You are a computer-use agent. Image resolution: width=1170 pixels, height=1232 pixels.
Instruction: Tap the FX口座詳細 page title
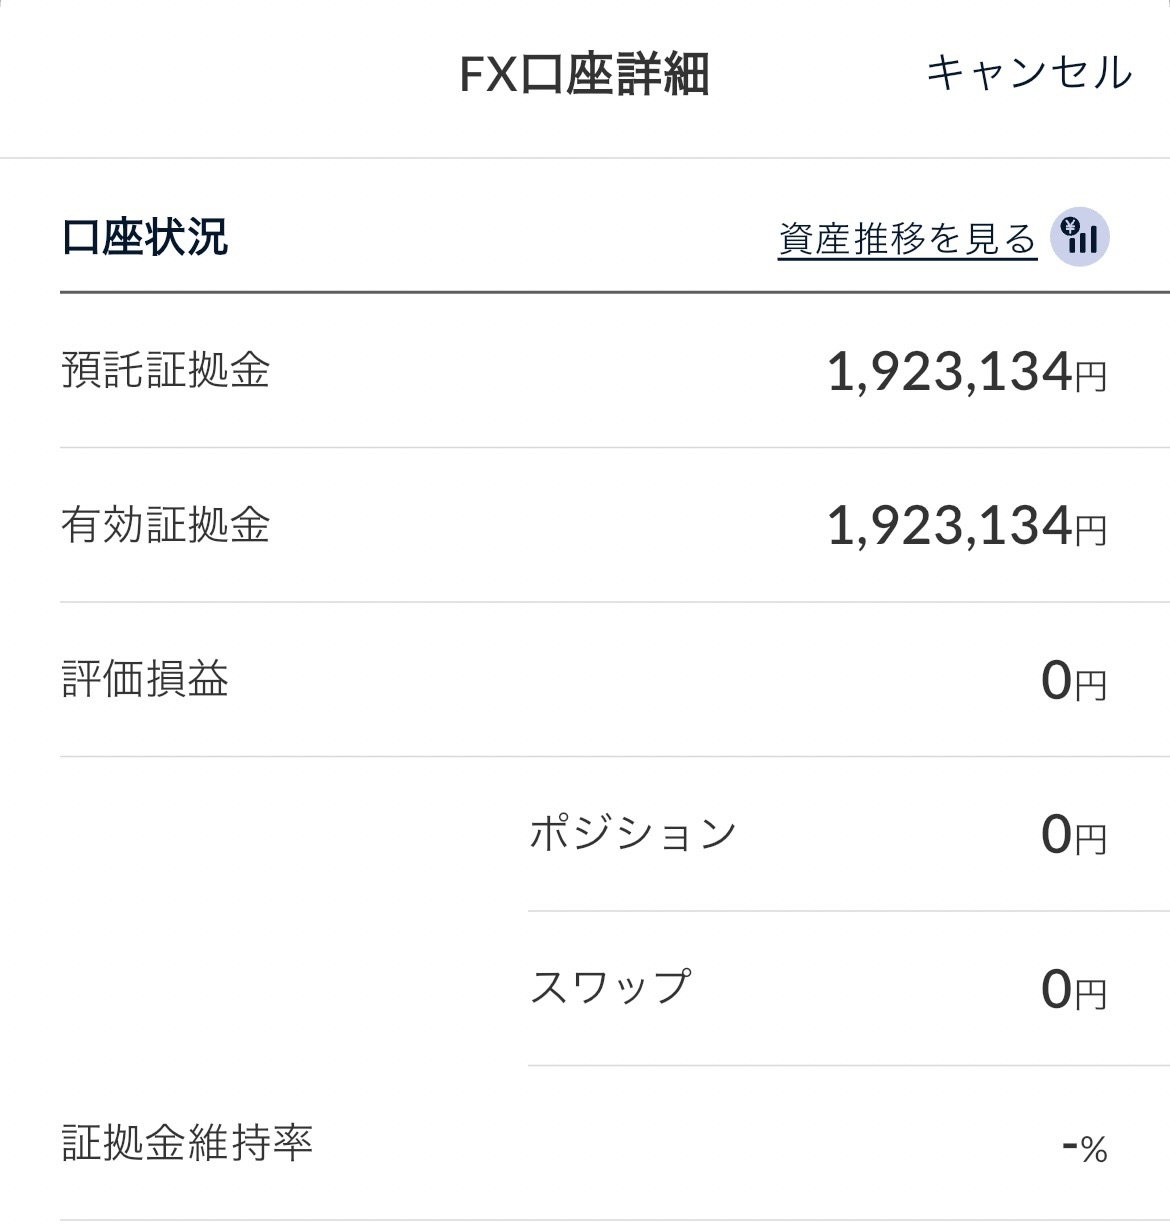click(584, 75)
